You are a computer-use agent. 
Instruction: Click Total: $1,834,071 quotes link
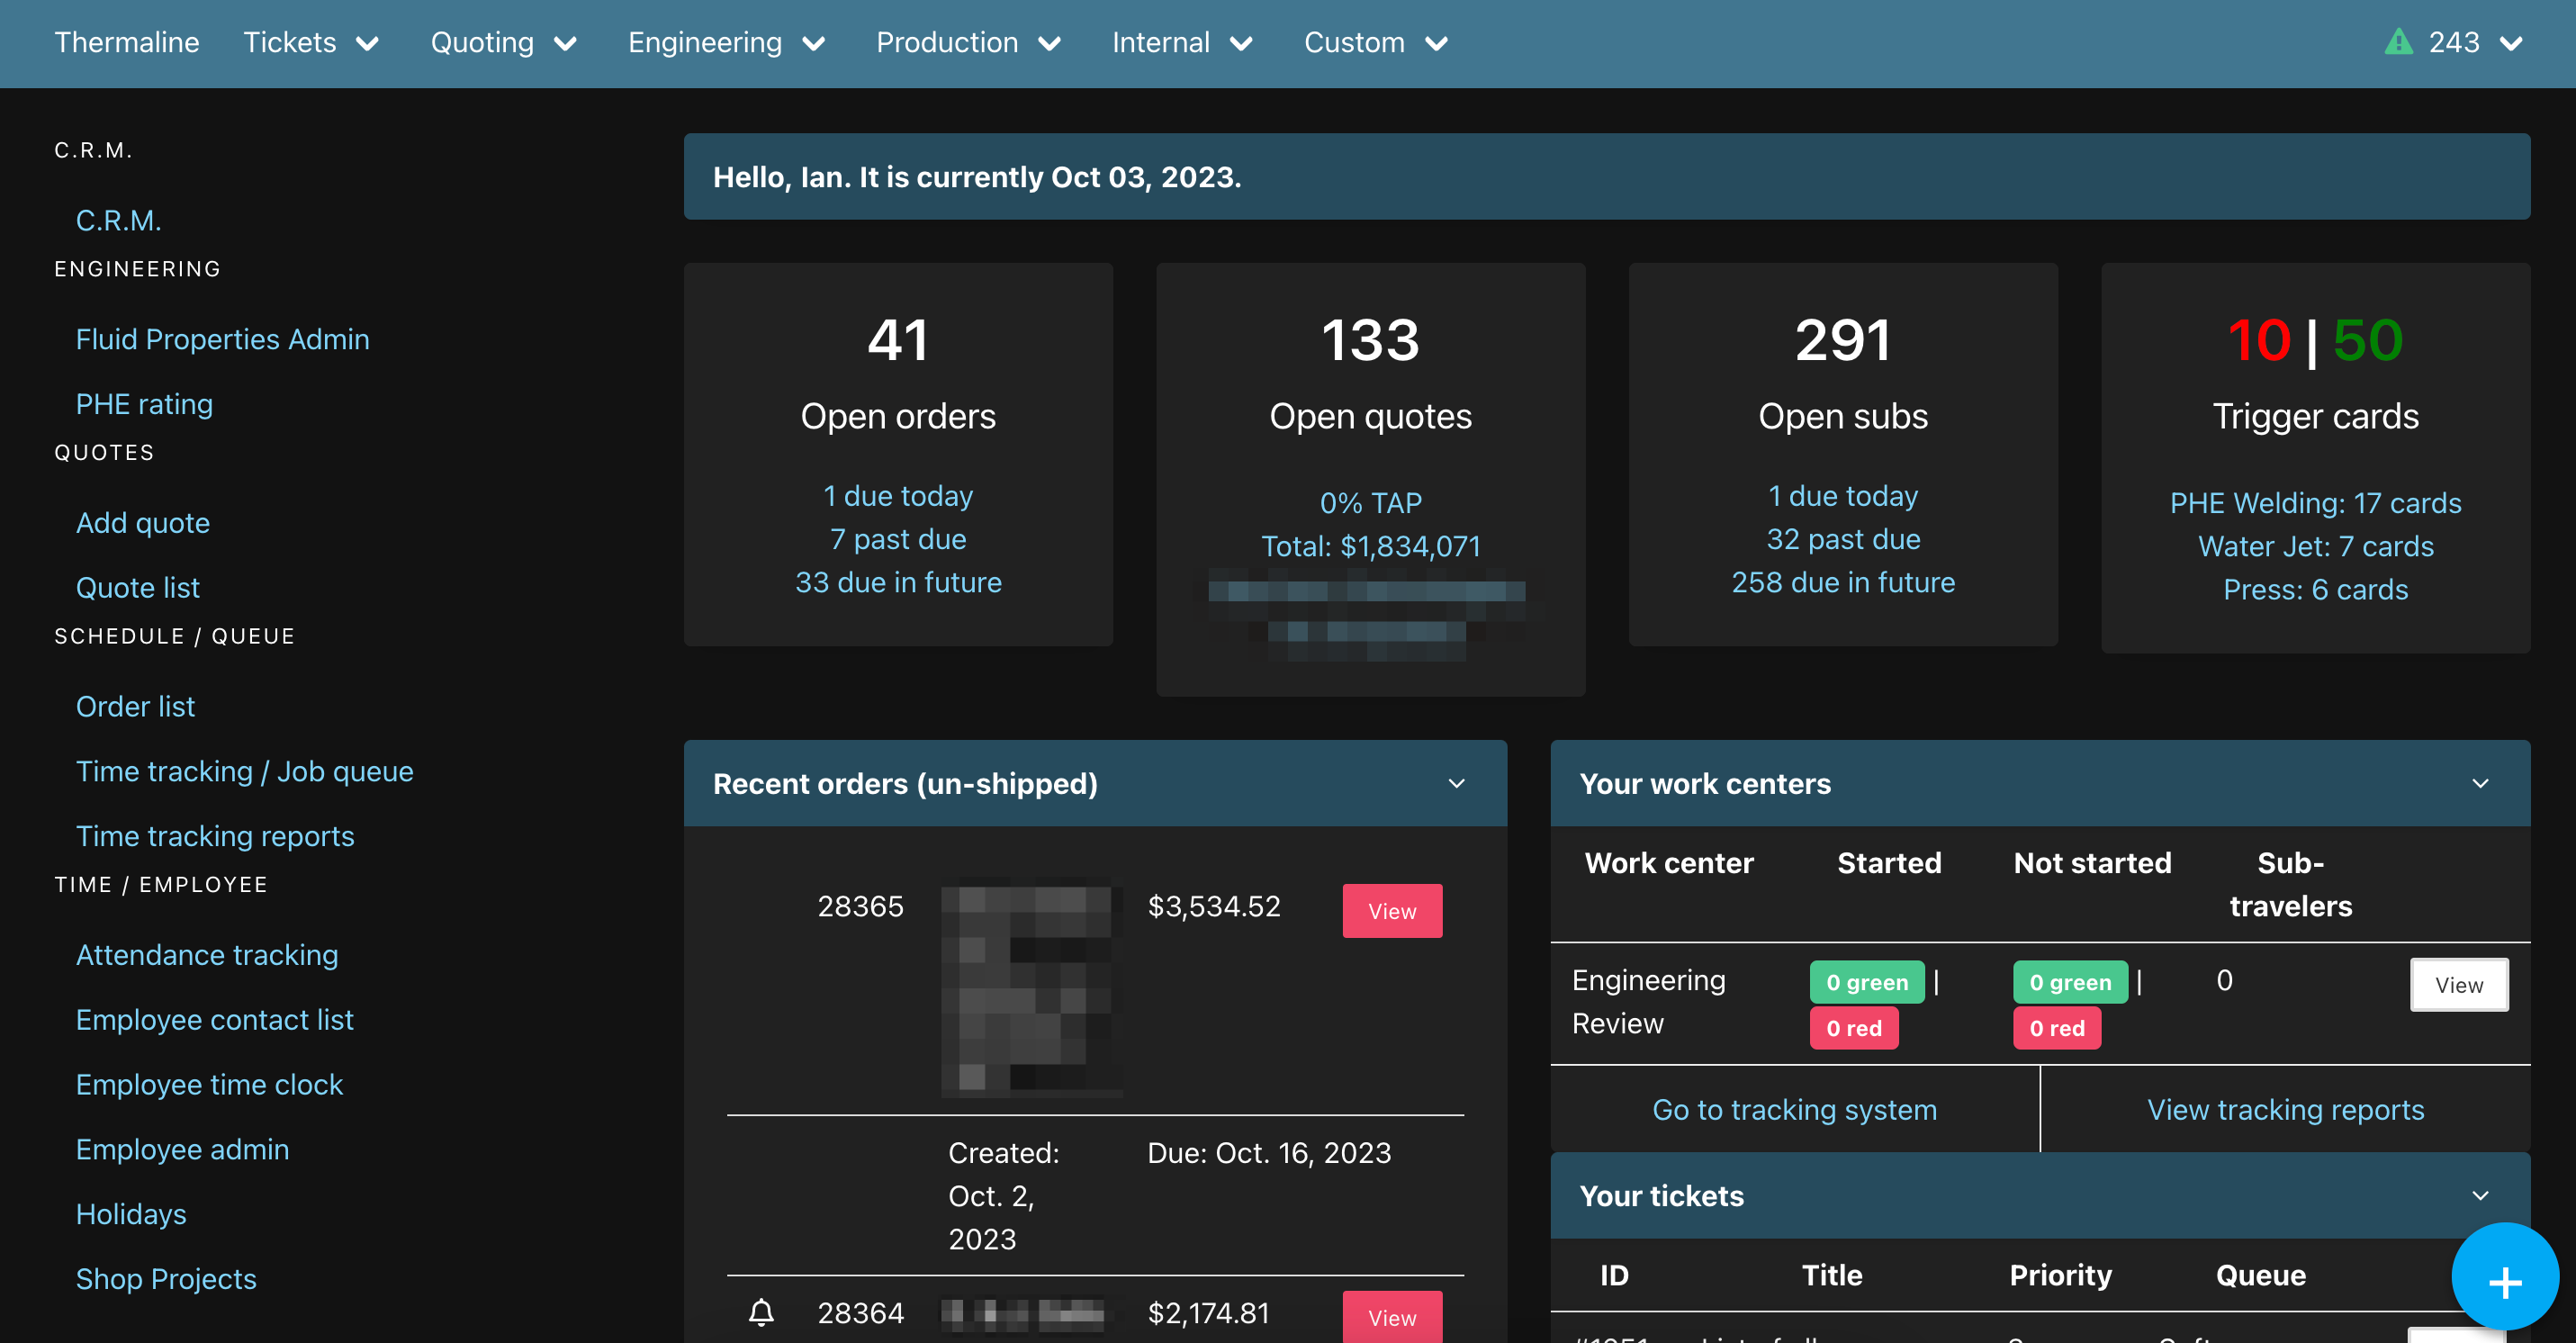pyautogui.click(x=1370, y=546)
